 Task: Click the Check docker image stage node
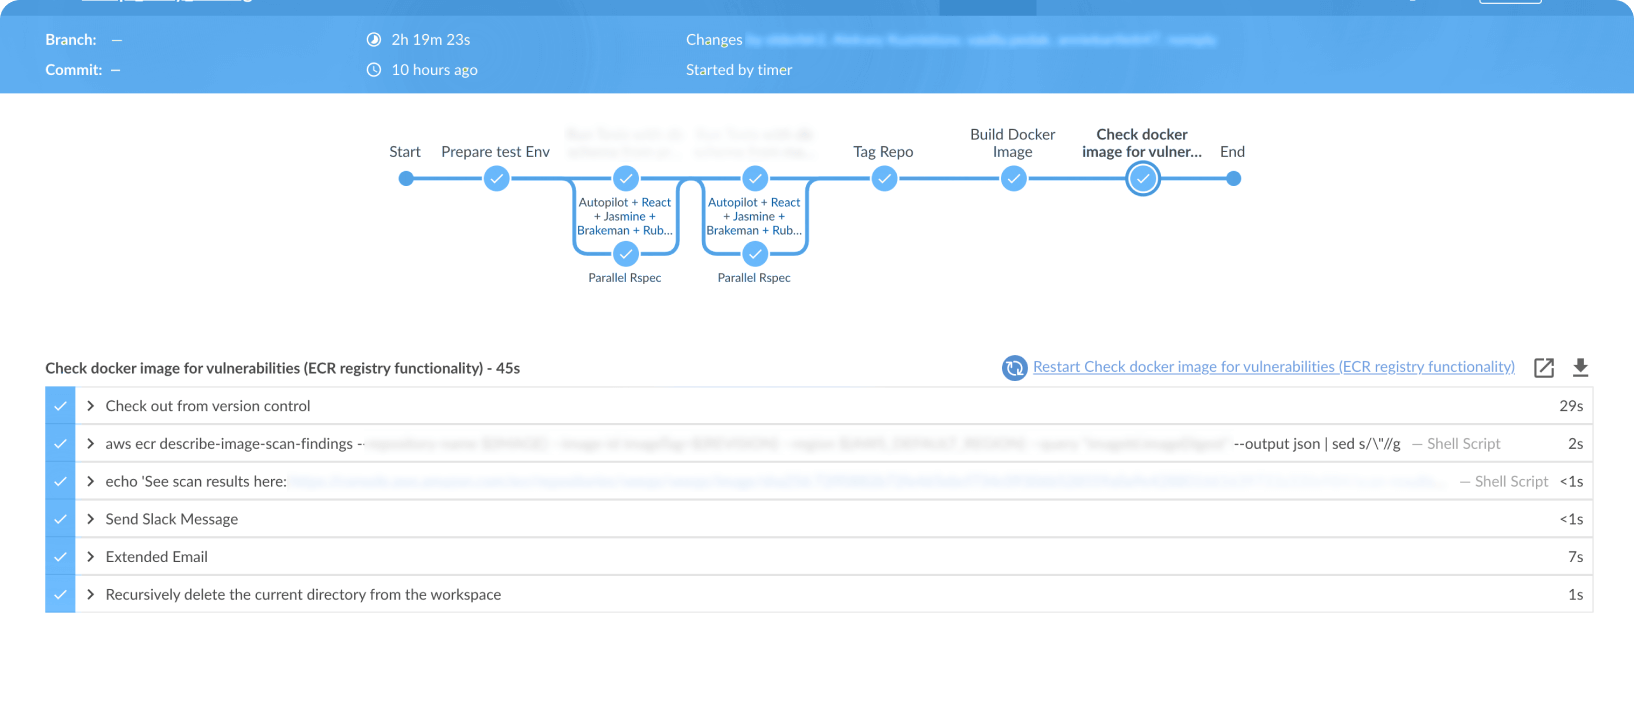coord(1142,179)
